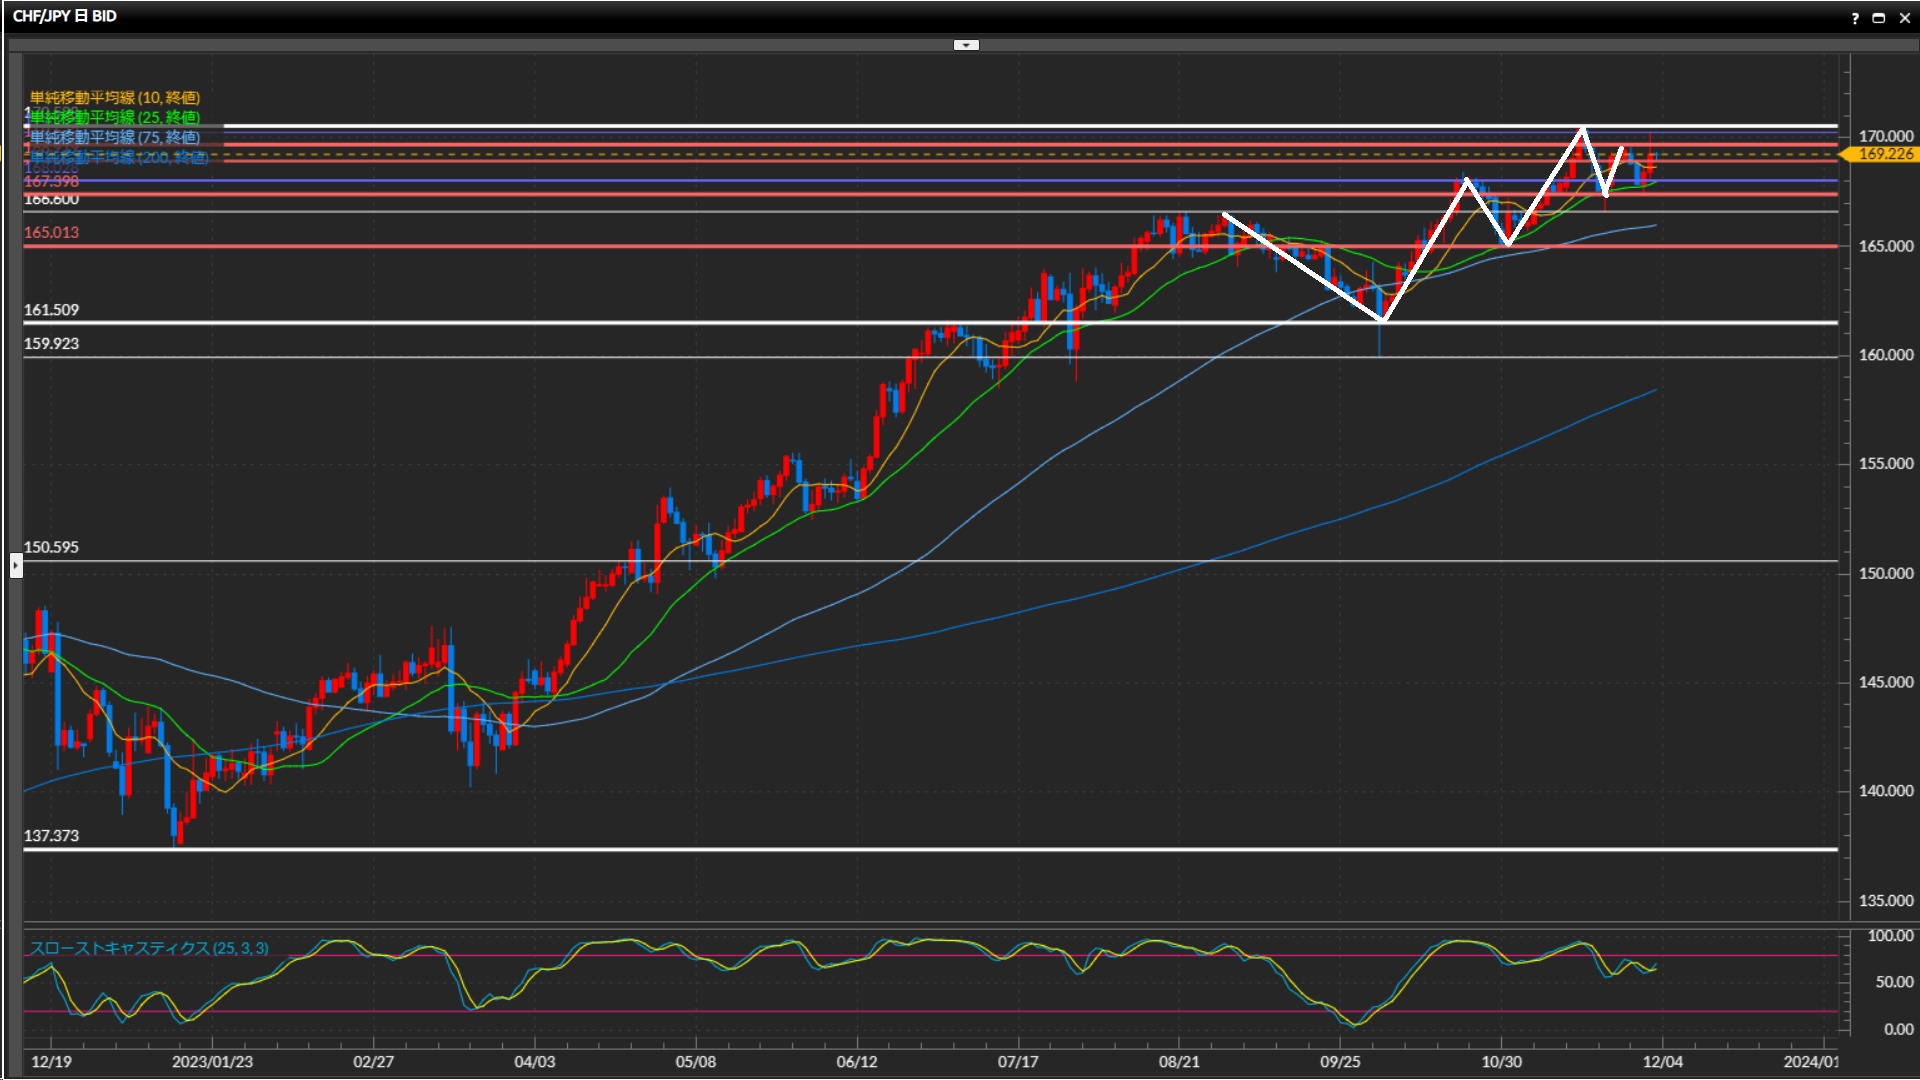Click the 155.000 price axis label
Screen dimensions: 1920x1080
(x=1885, y=464)
